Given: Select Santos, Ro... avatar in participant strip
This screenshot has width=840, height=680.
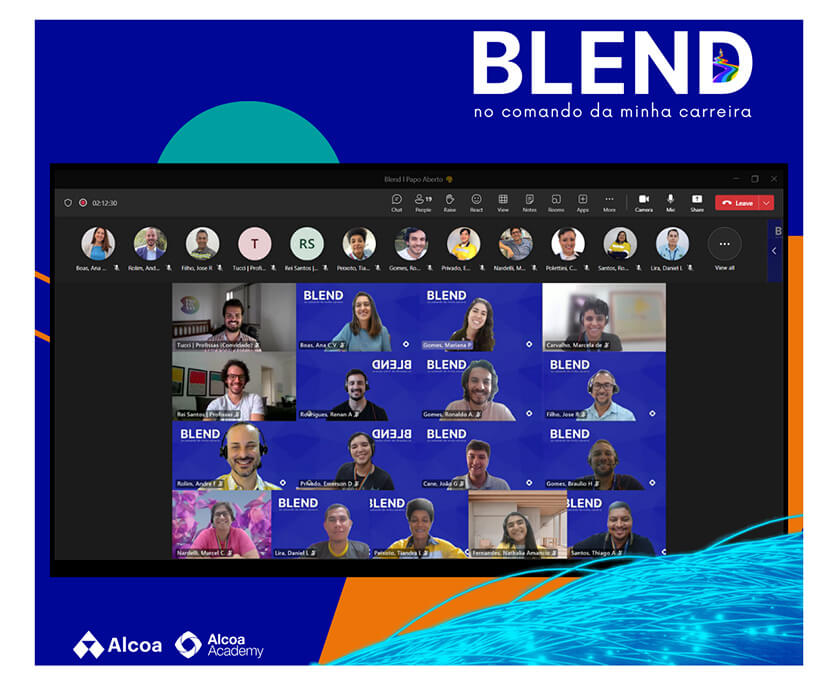Looking at the screenshot, I should (x=620, y=244).
